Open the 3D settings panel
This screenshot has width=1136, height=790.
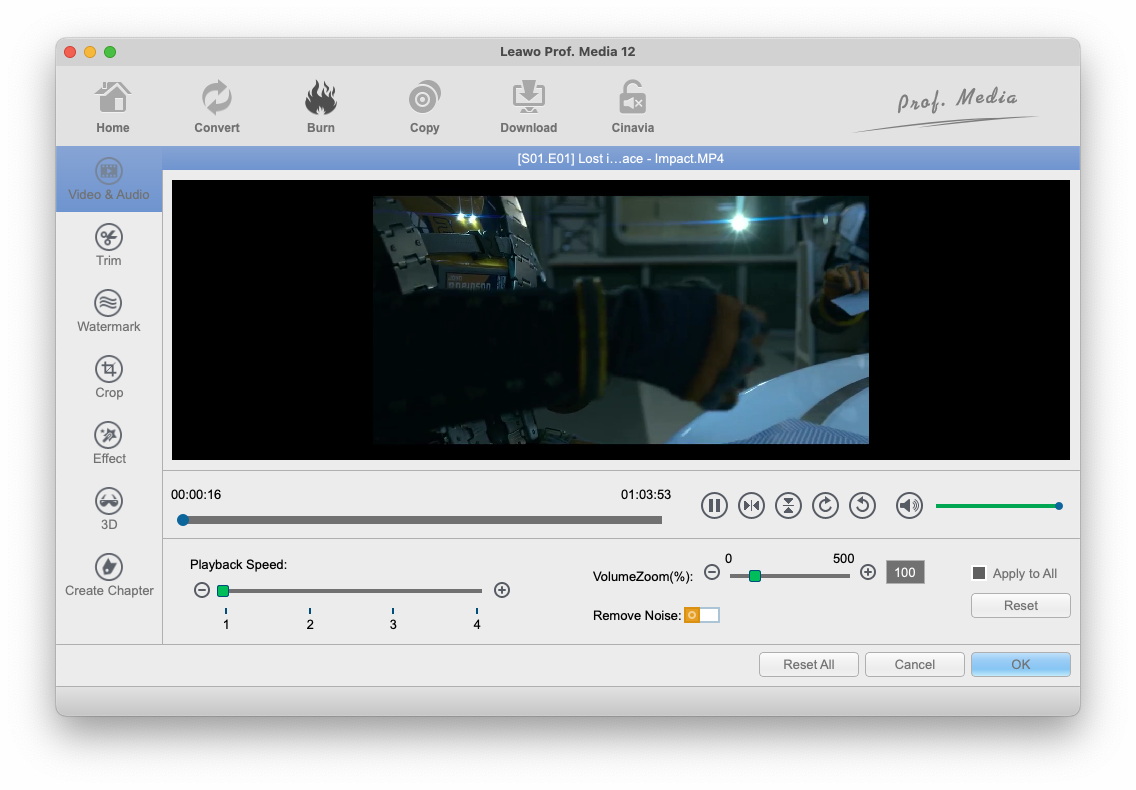point(109,509)
